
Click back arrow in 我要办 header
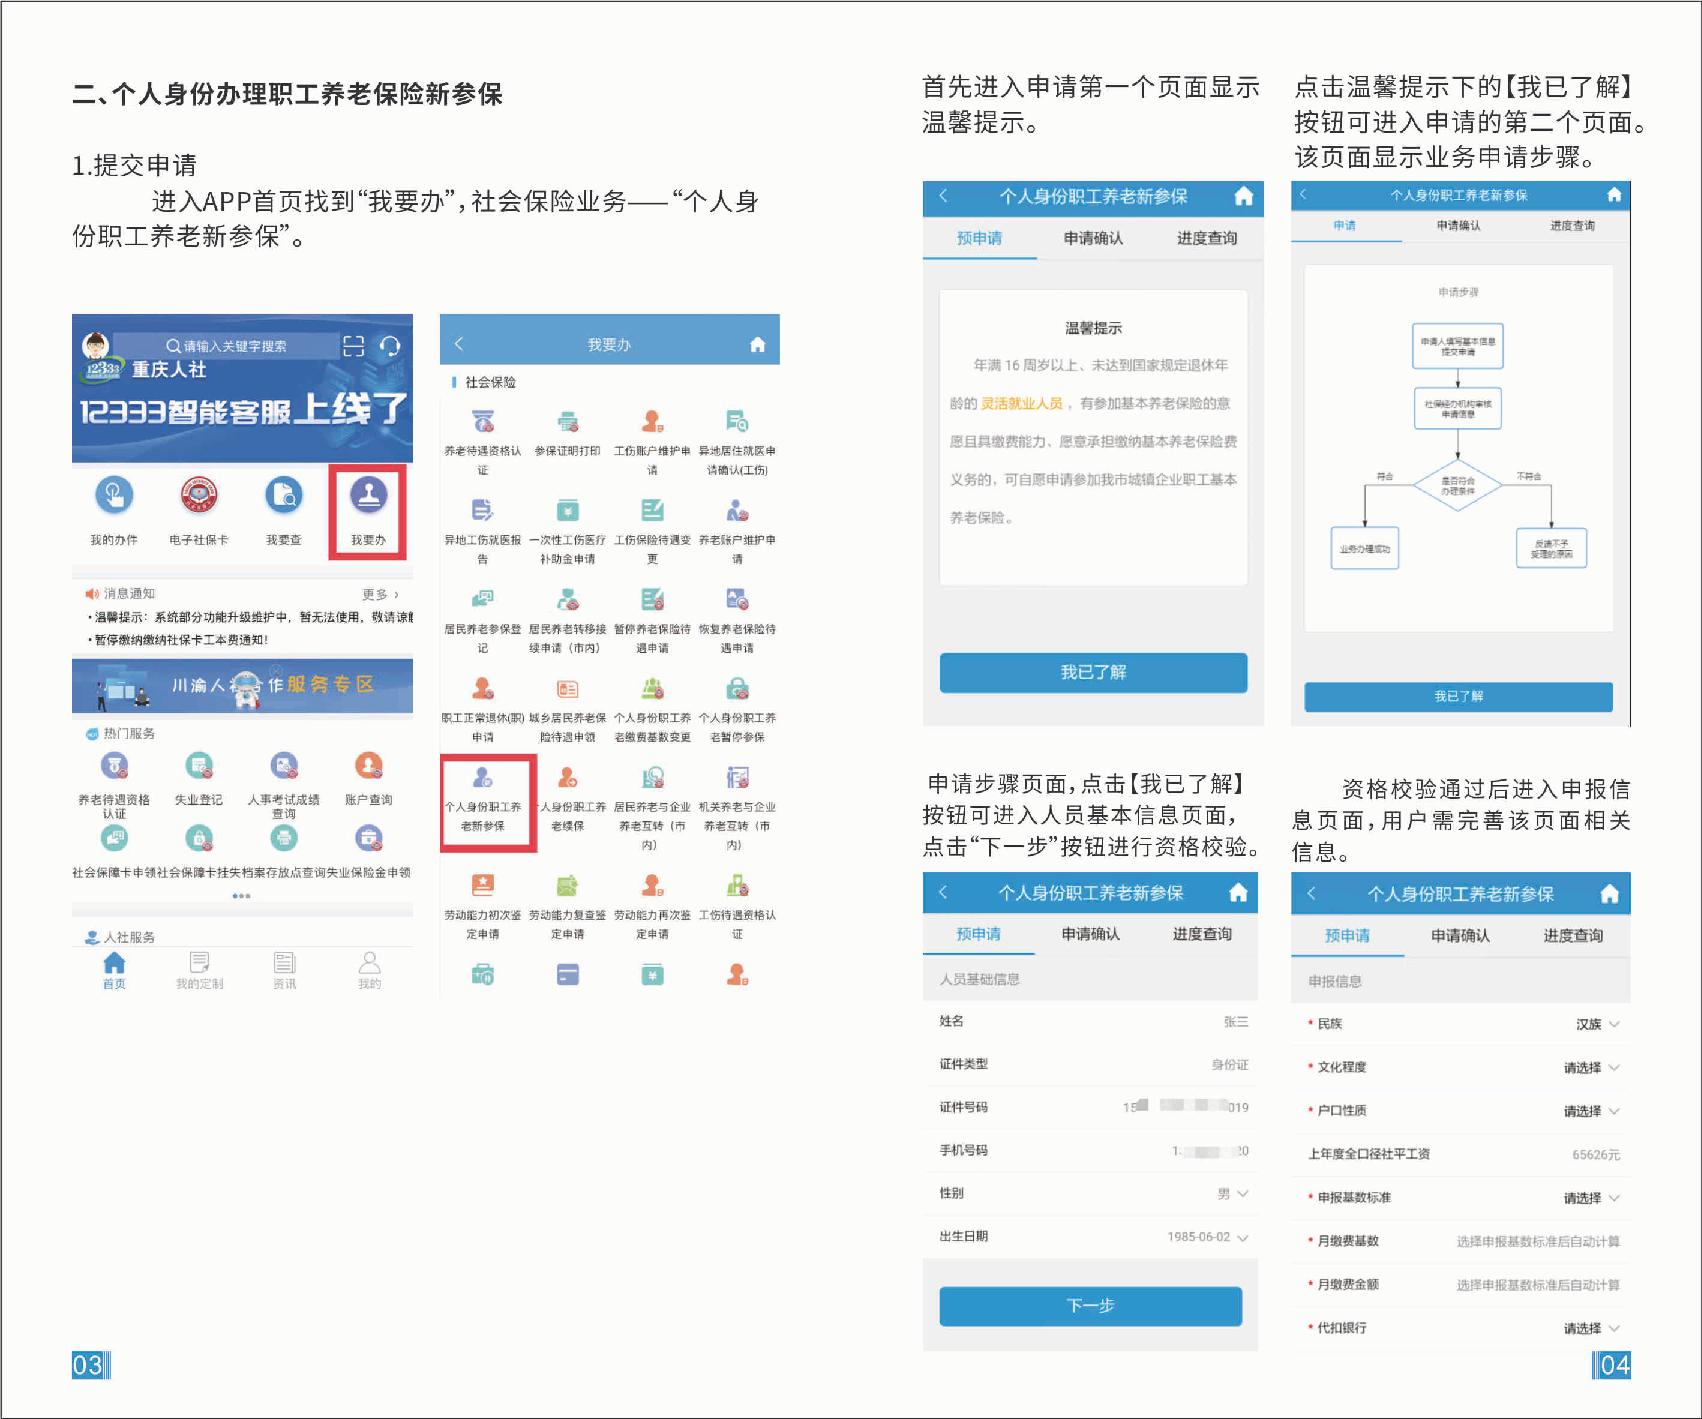tap(459, 344)
